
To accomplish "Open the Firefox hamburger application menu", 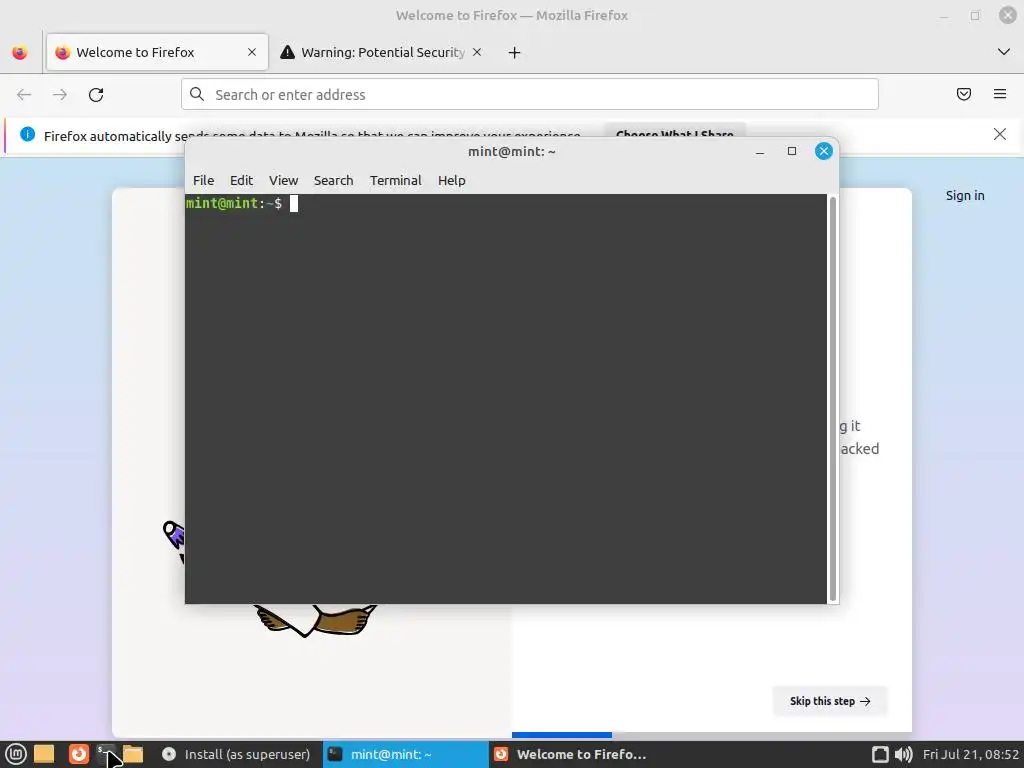I will pos(1000,95).
